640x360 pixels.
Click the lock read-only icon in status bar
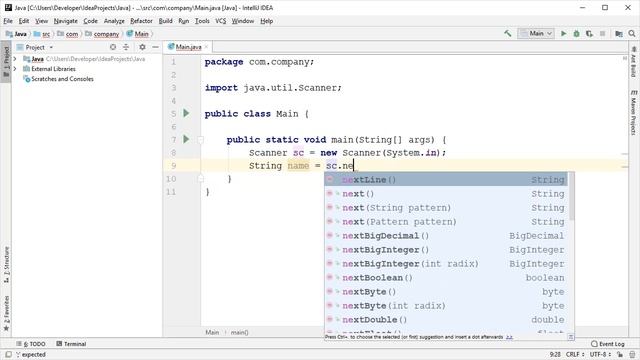tap(620, 354)
